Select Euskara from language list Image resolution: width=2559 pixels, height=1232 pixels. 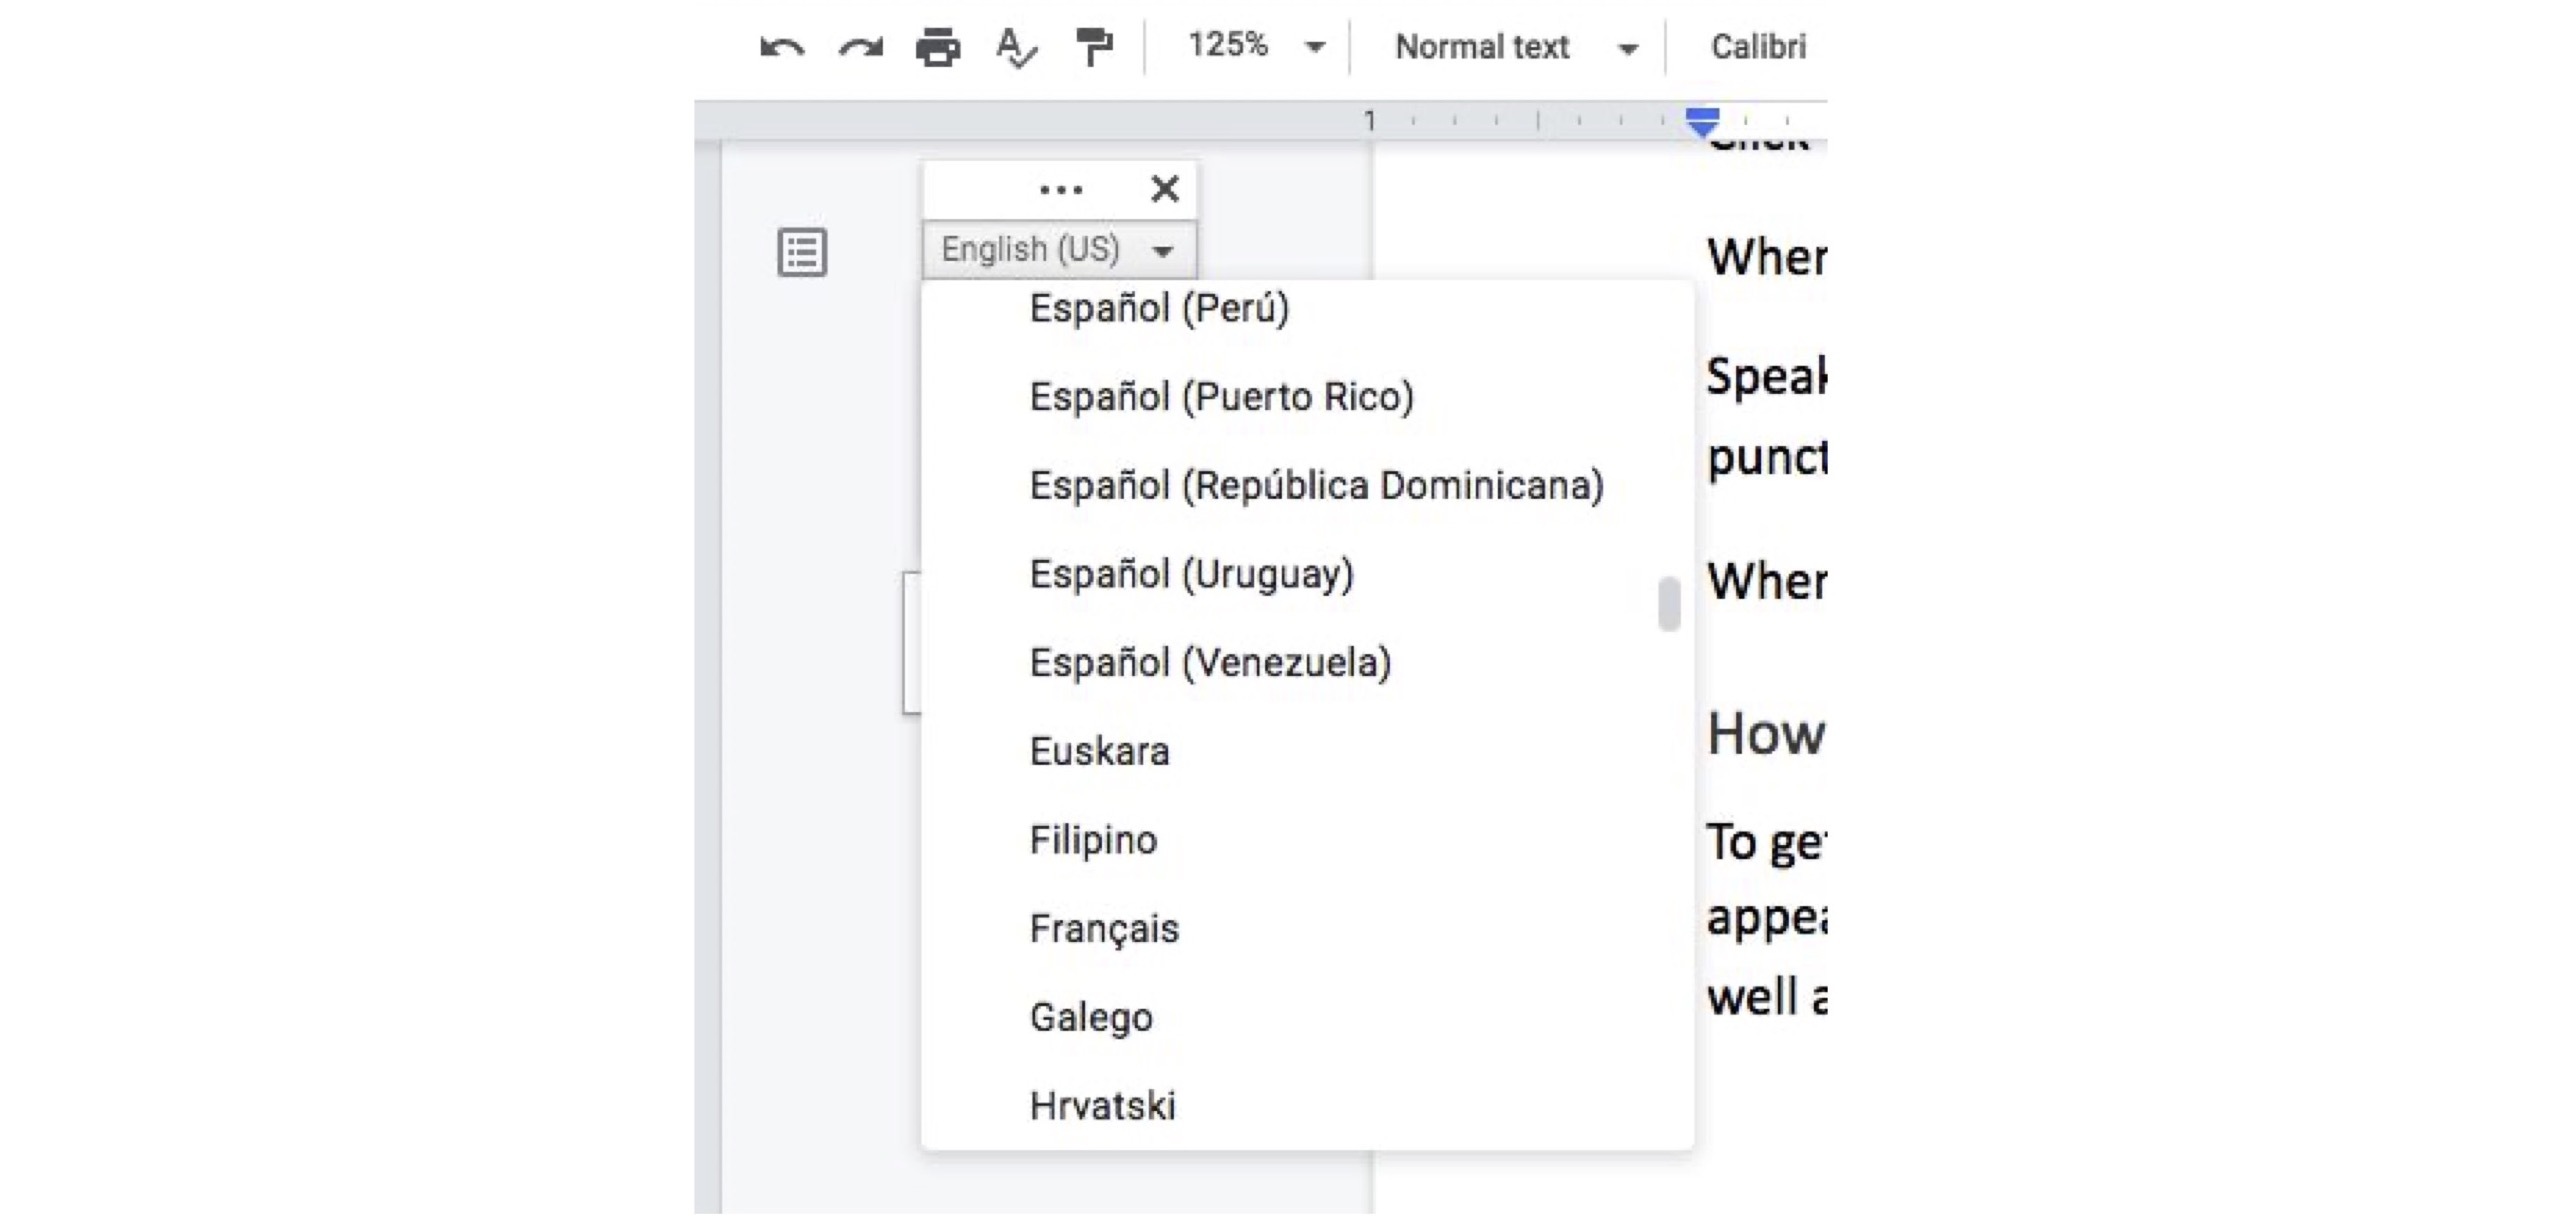click(x=1100, y=751)
